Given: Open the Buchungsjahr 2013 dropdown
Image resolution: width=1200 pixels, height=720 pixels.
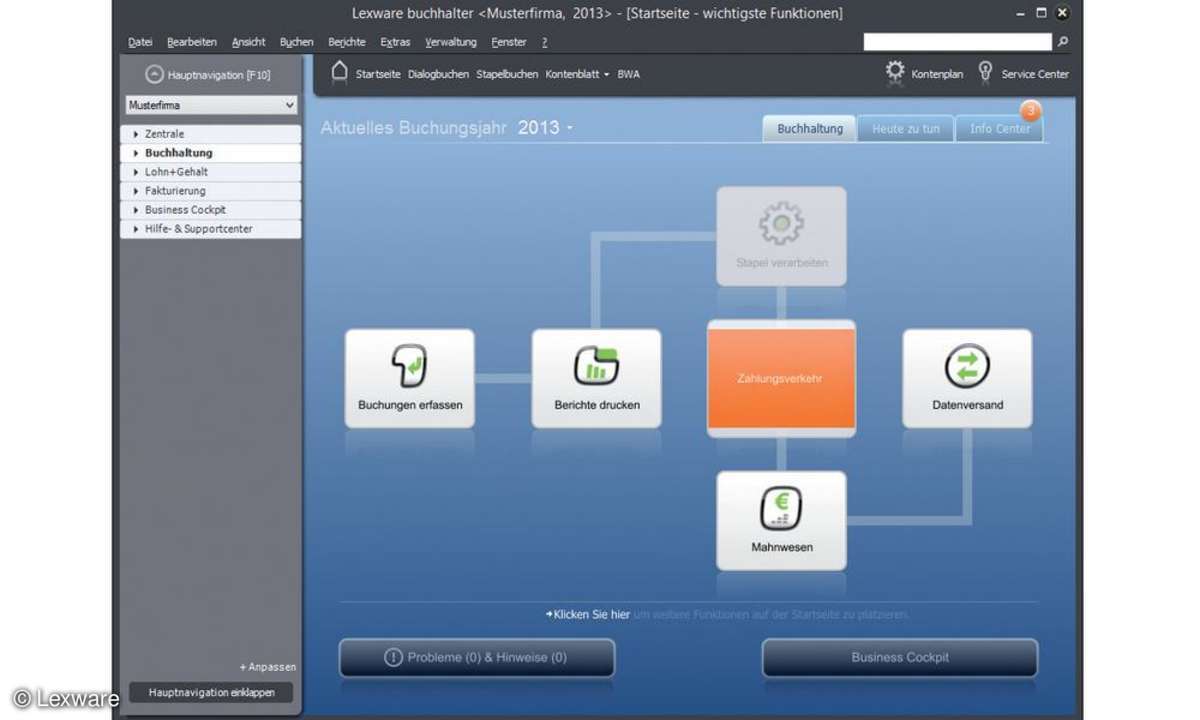Looking at the screenshot, I should pos(546,128).
